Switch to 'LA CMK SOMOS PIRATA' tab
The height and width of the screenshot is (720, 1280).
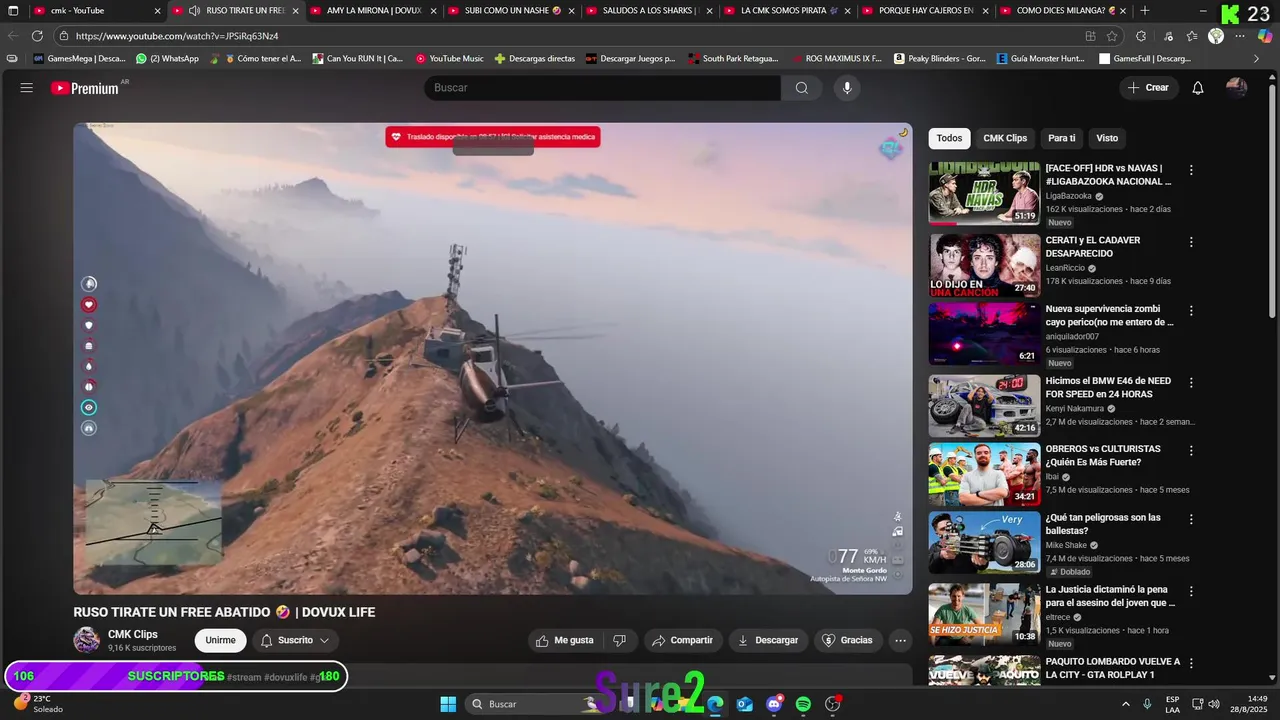tap(787, 11)
